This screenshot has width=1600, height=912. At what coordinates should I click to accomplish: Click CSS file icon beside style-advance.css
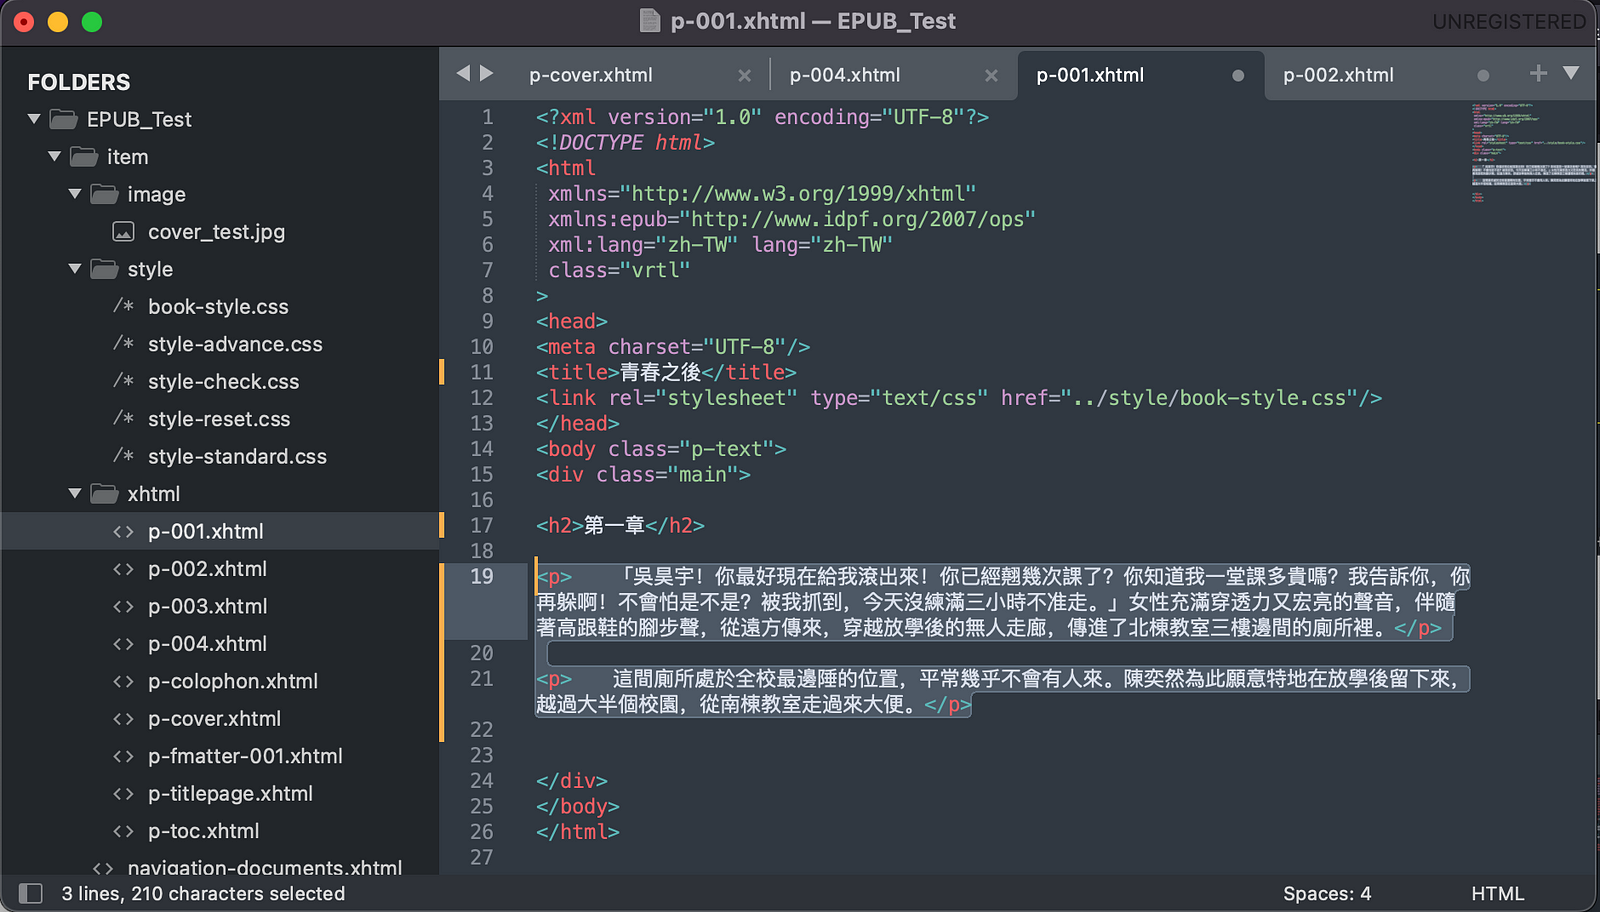(x=123, y=343)
